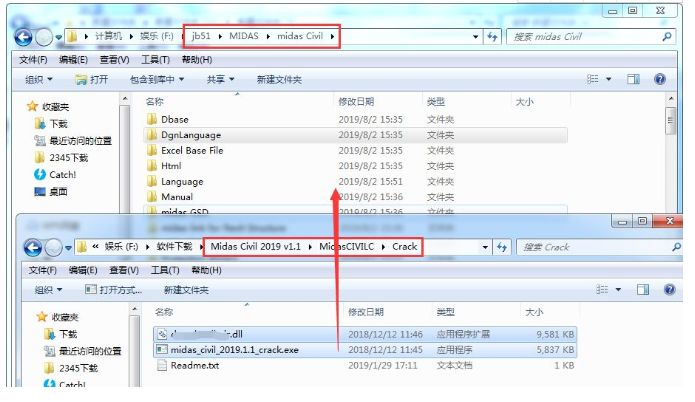695x402 pixels.
Task: Select the Language folder icon
Action: [x=152, y=181]
